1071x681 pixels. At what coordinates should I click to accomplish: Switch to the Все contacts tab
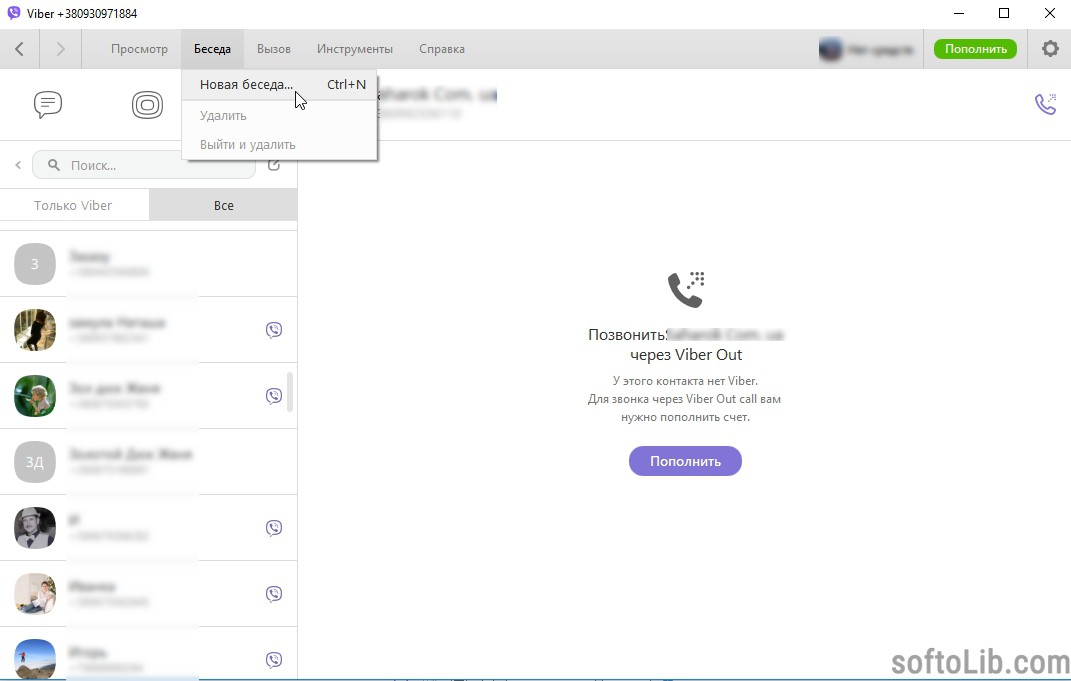223,206
